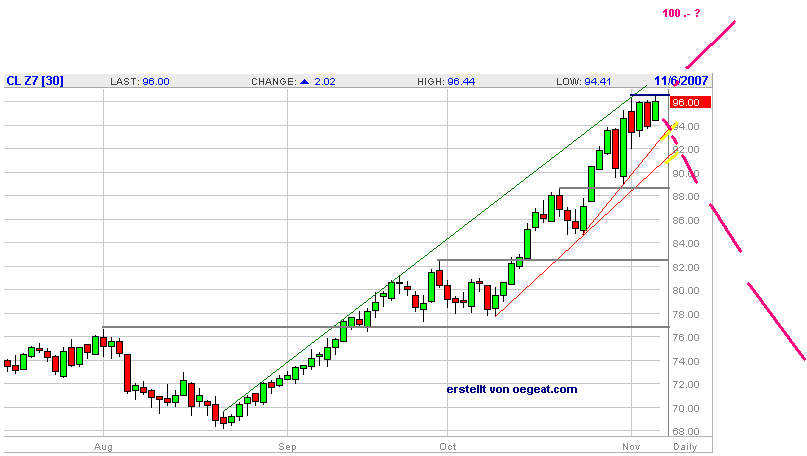Click the CL Z7 [30] symbol label
The image size is (807, 456).
click(x=34, y=81)
